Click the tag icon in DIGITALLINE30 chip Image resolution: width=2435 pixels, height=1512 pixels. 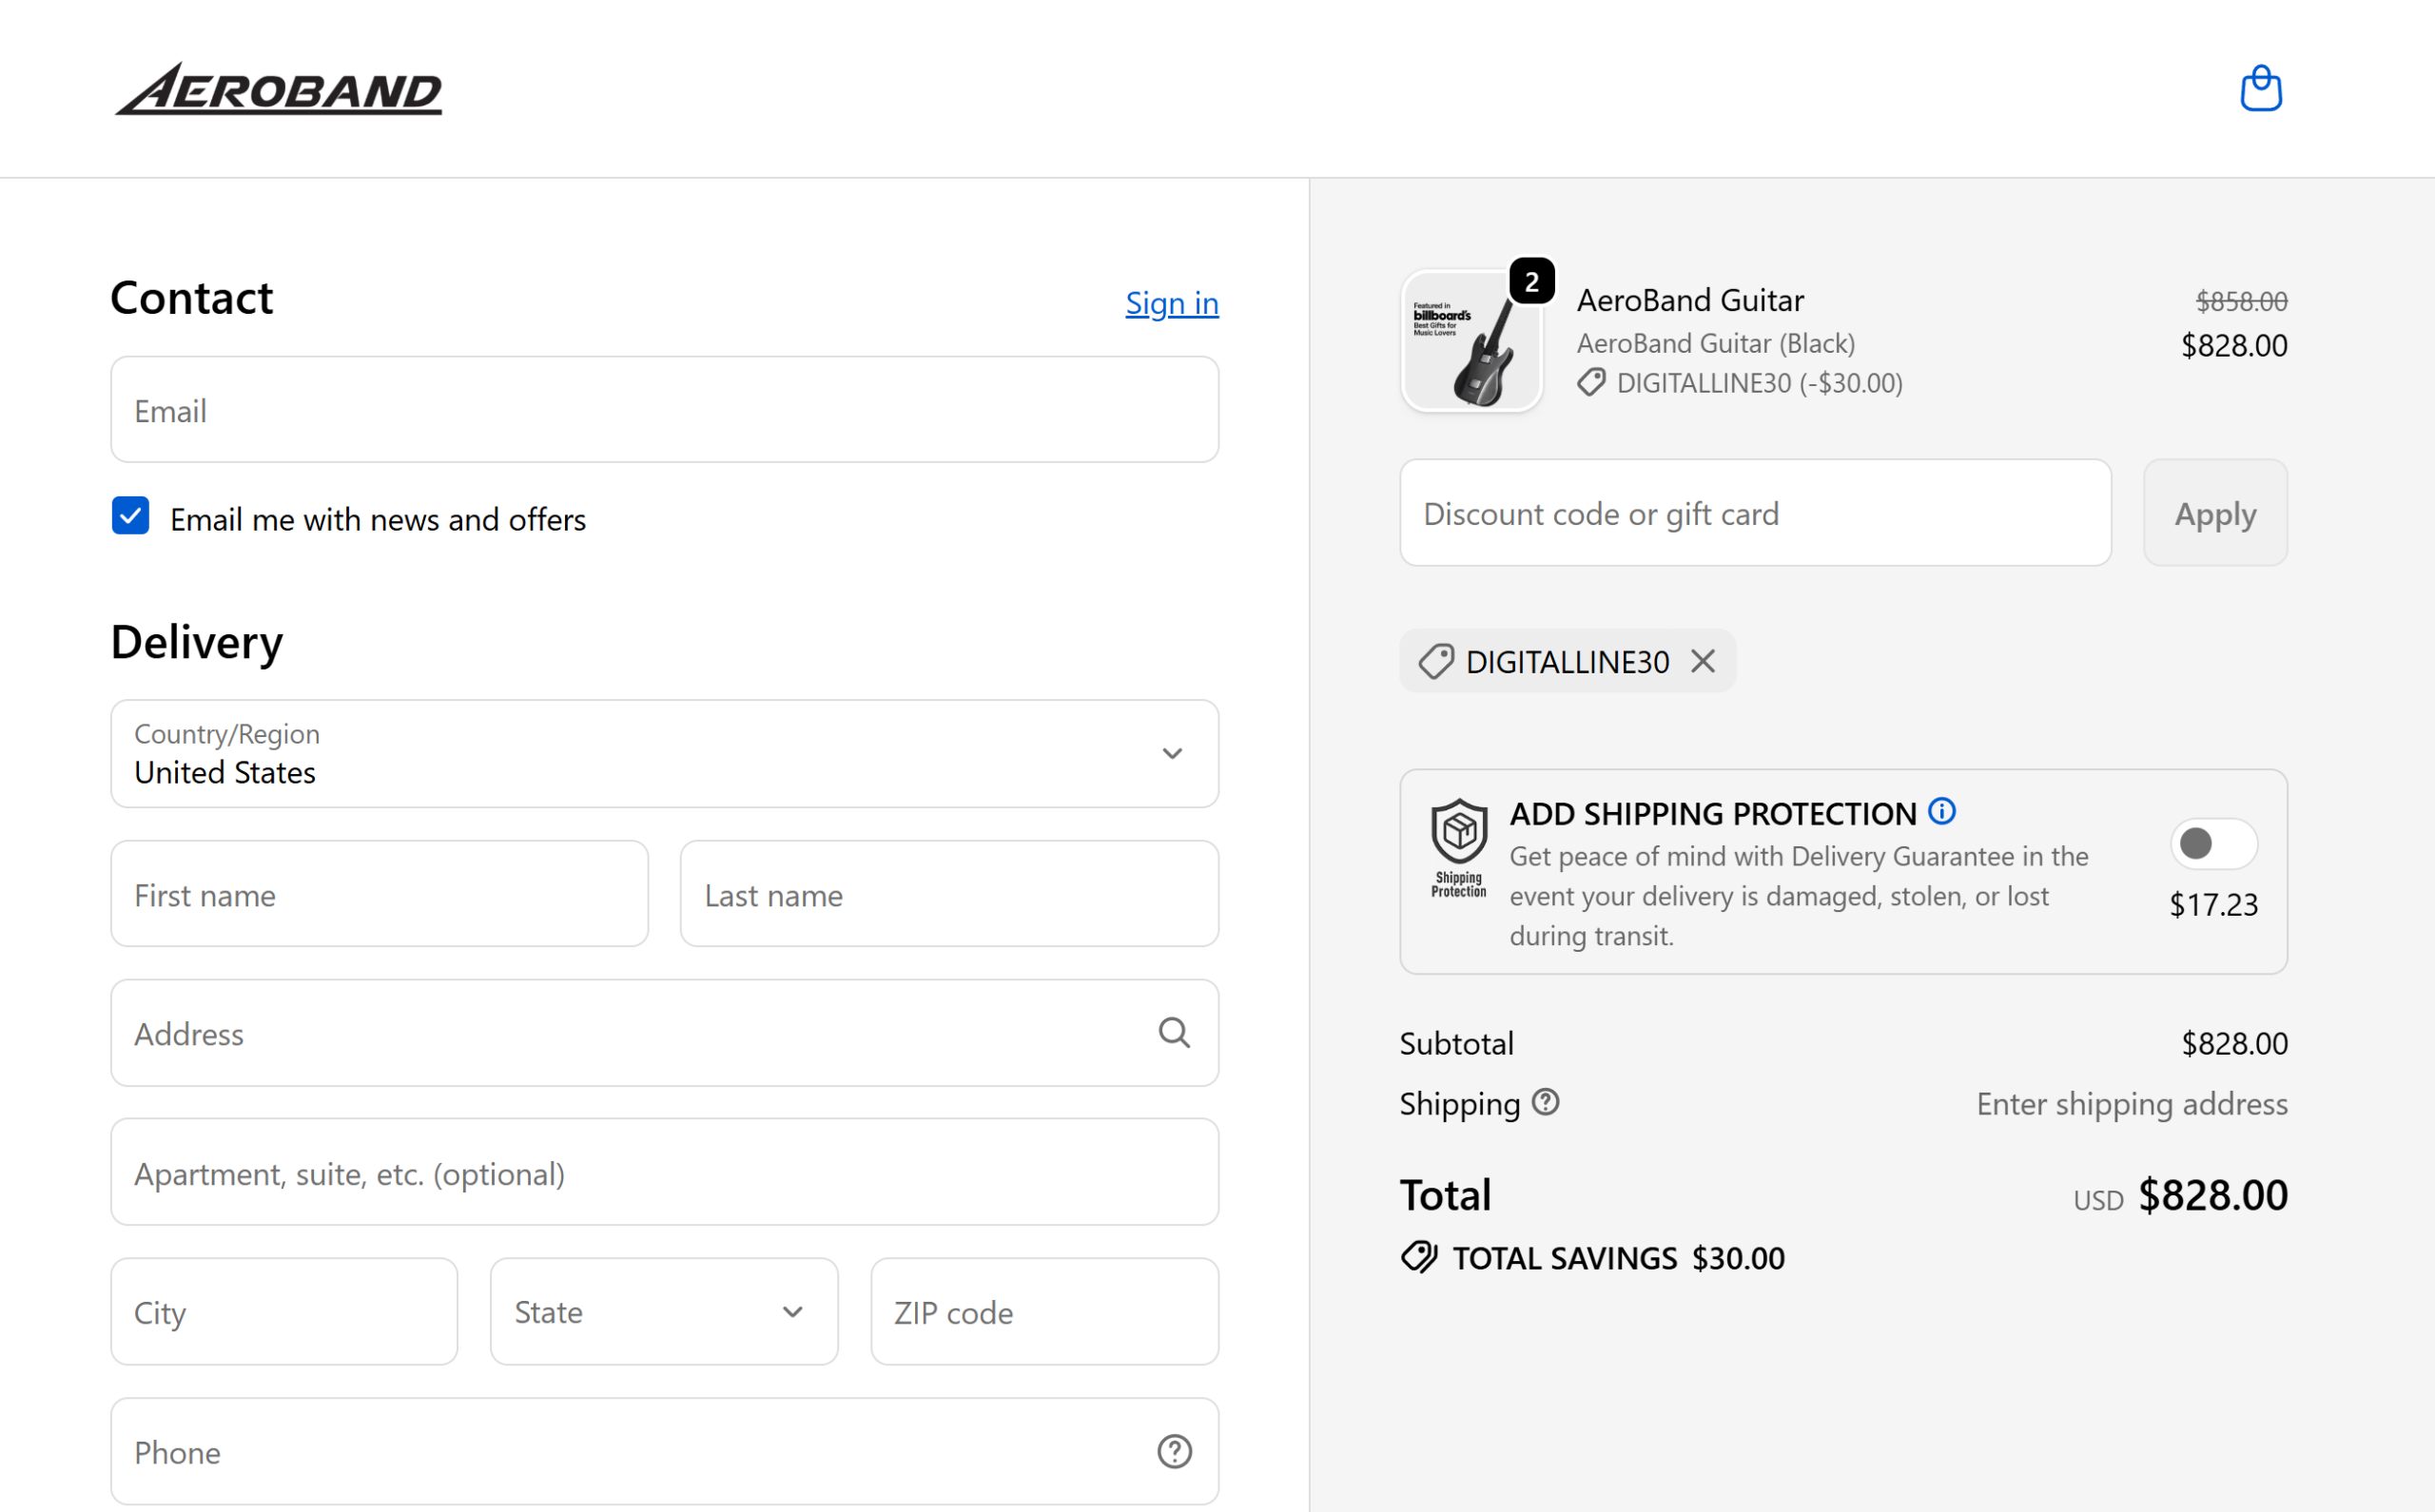(1436, 661)
